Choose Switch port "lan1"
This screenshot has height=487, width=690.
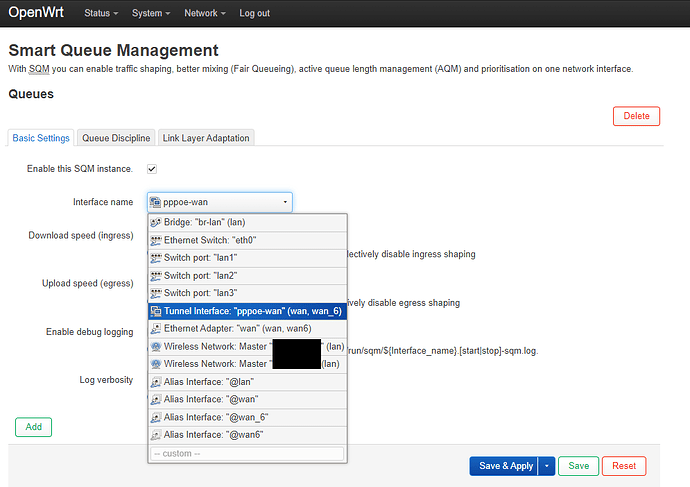(248, 258)
